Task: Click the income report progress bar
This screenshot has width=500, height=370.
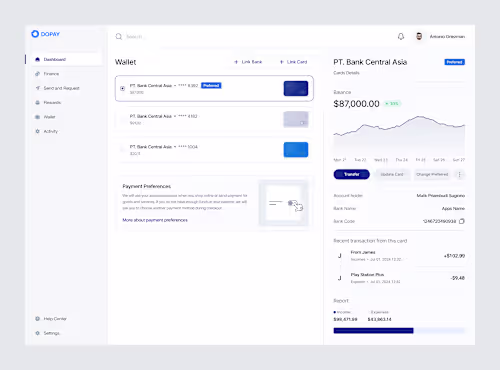Action: 373,331
